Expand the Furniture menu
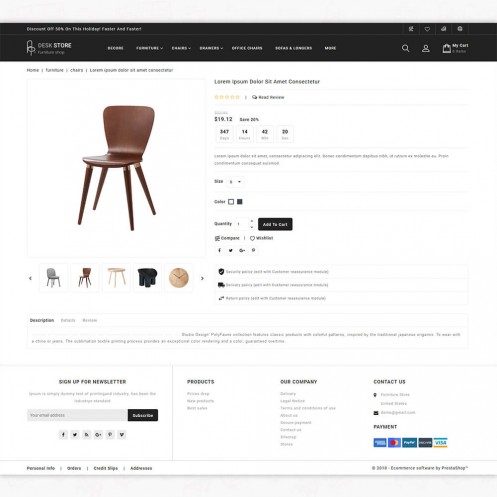 pyautogui.click(x=149, y=48)
